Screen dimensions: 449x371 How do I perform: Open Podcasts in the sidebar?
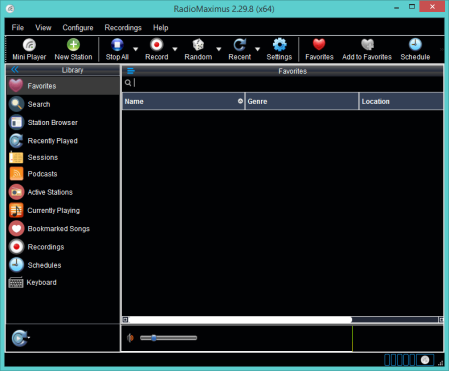pos(63,174)
